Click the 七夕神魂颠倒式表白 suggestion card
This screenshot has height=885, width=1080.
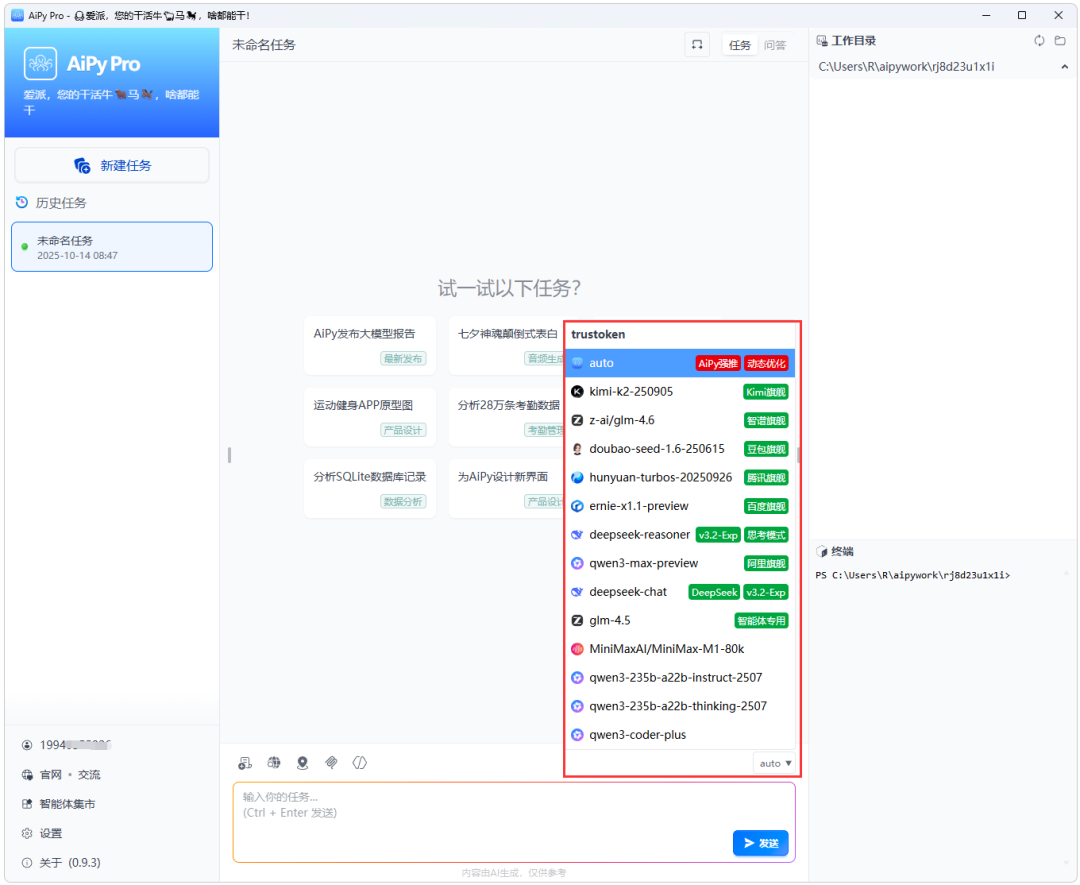point(507,346)
